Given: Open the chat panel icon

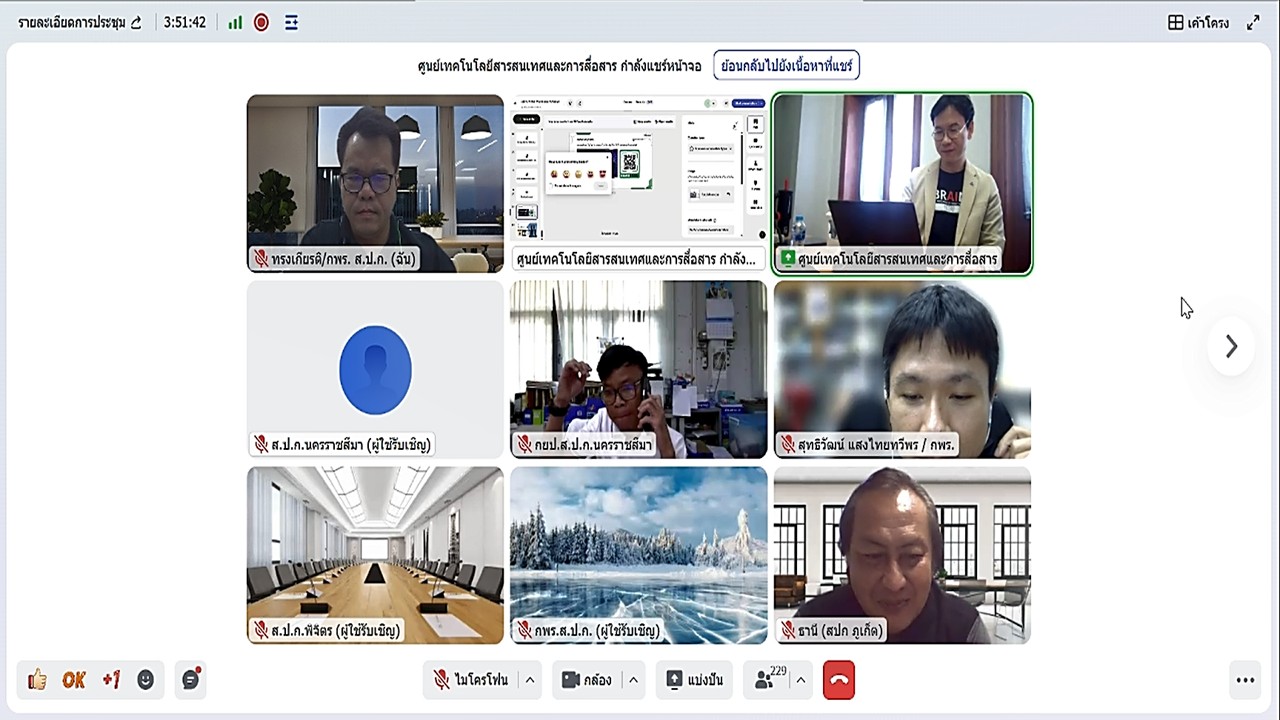Looking at the screenshot, I should (190, 680).
